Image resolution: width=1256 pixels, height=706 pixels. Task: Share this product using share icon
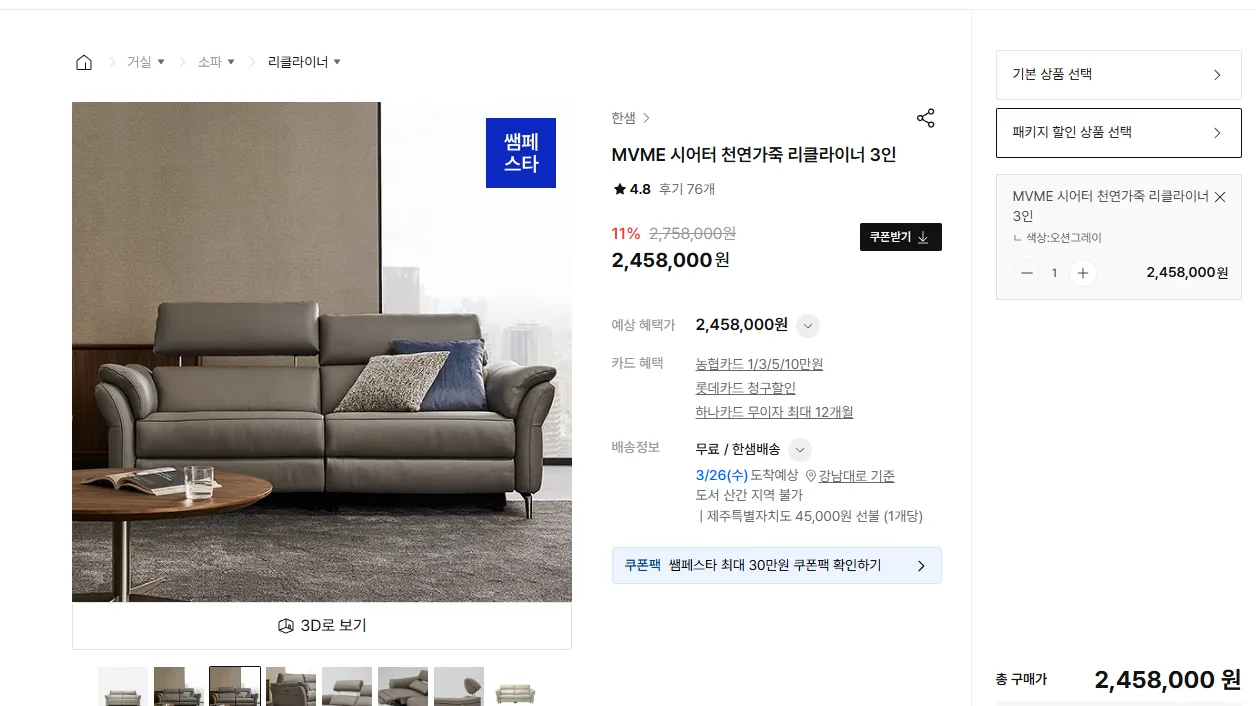point(925,118)
